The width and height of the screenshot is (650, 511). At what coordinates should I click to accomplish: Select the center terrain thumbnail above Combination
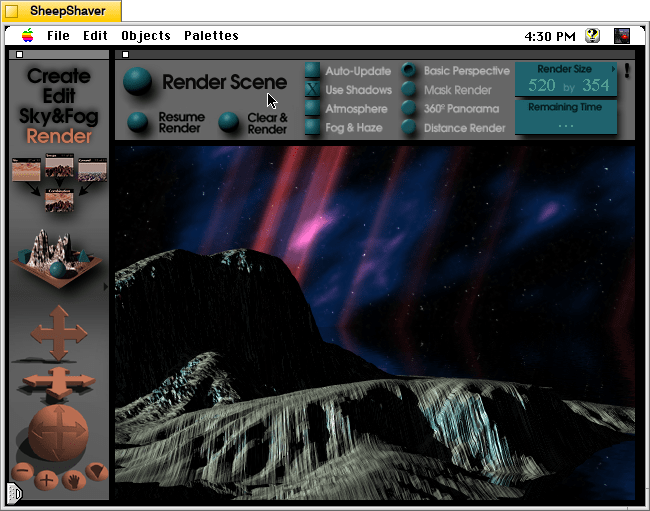click(x=59, y=165)
